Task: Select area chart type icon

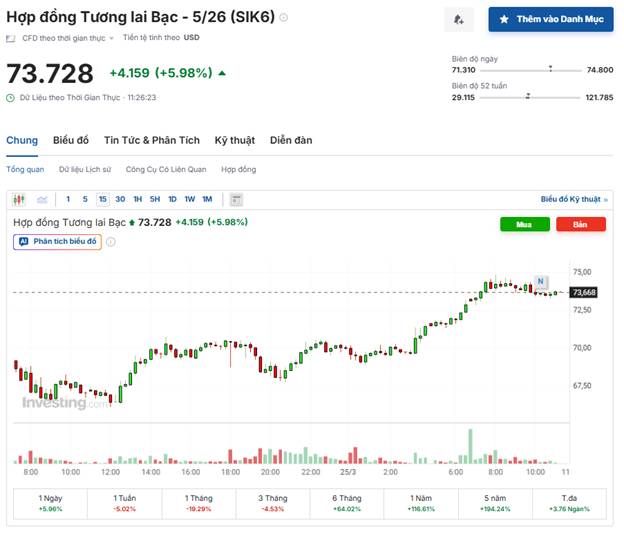Action: pos(42,199)
